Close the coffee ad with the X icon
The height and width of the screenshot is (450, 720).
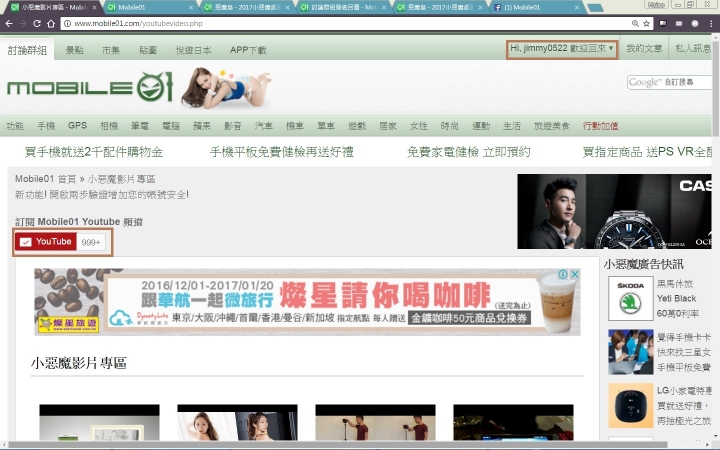[x=574, y=274]
